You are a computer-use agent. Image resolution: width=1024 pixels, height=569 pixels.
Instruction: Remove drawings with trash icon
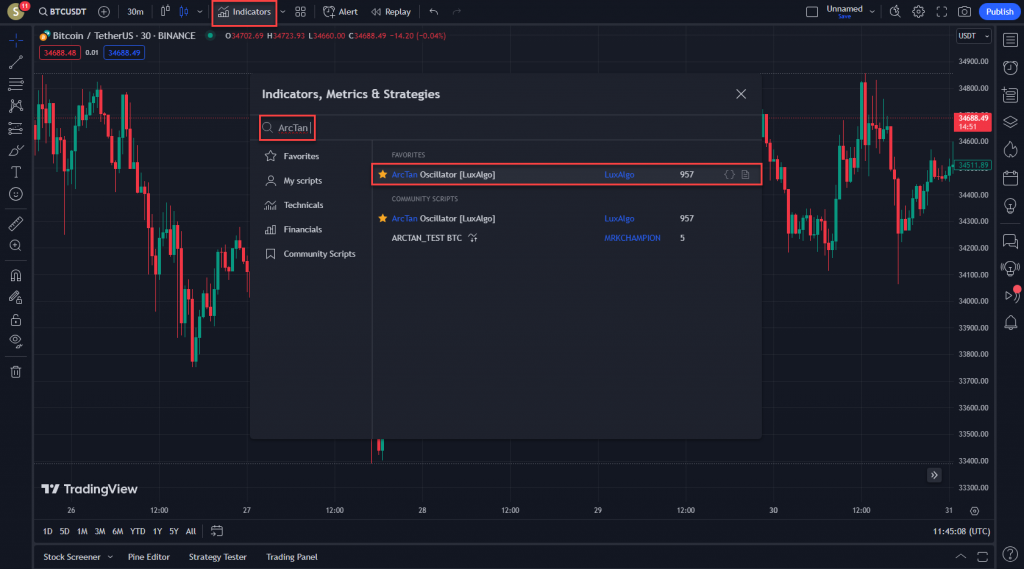pos(16,372)
